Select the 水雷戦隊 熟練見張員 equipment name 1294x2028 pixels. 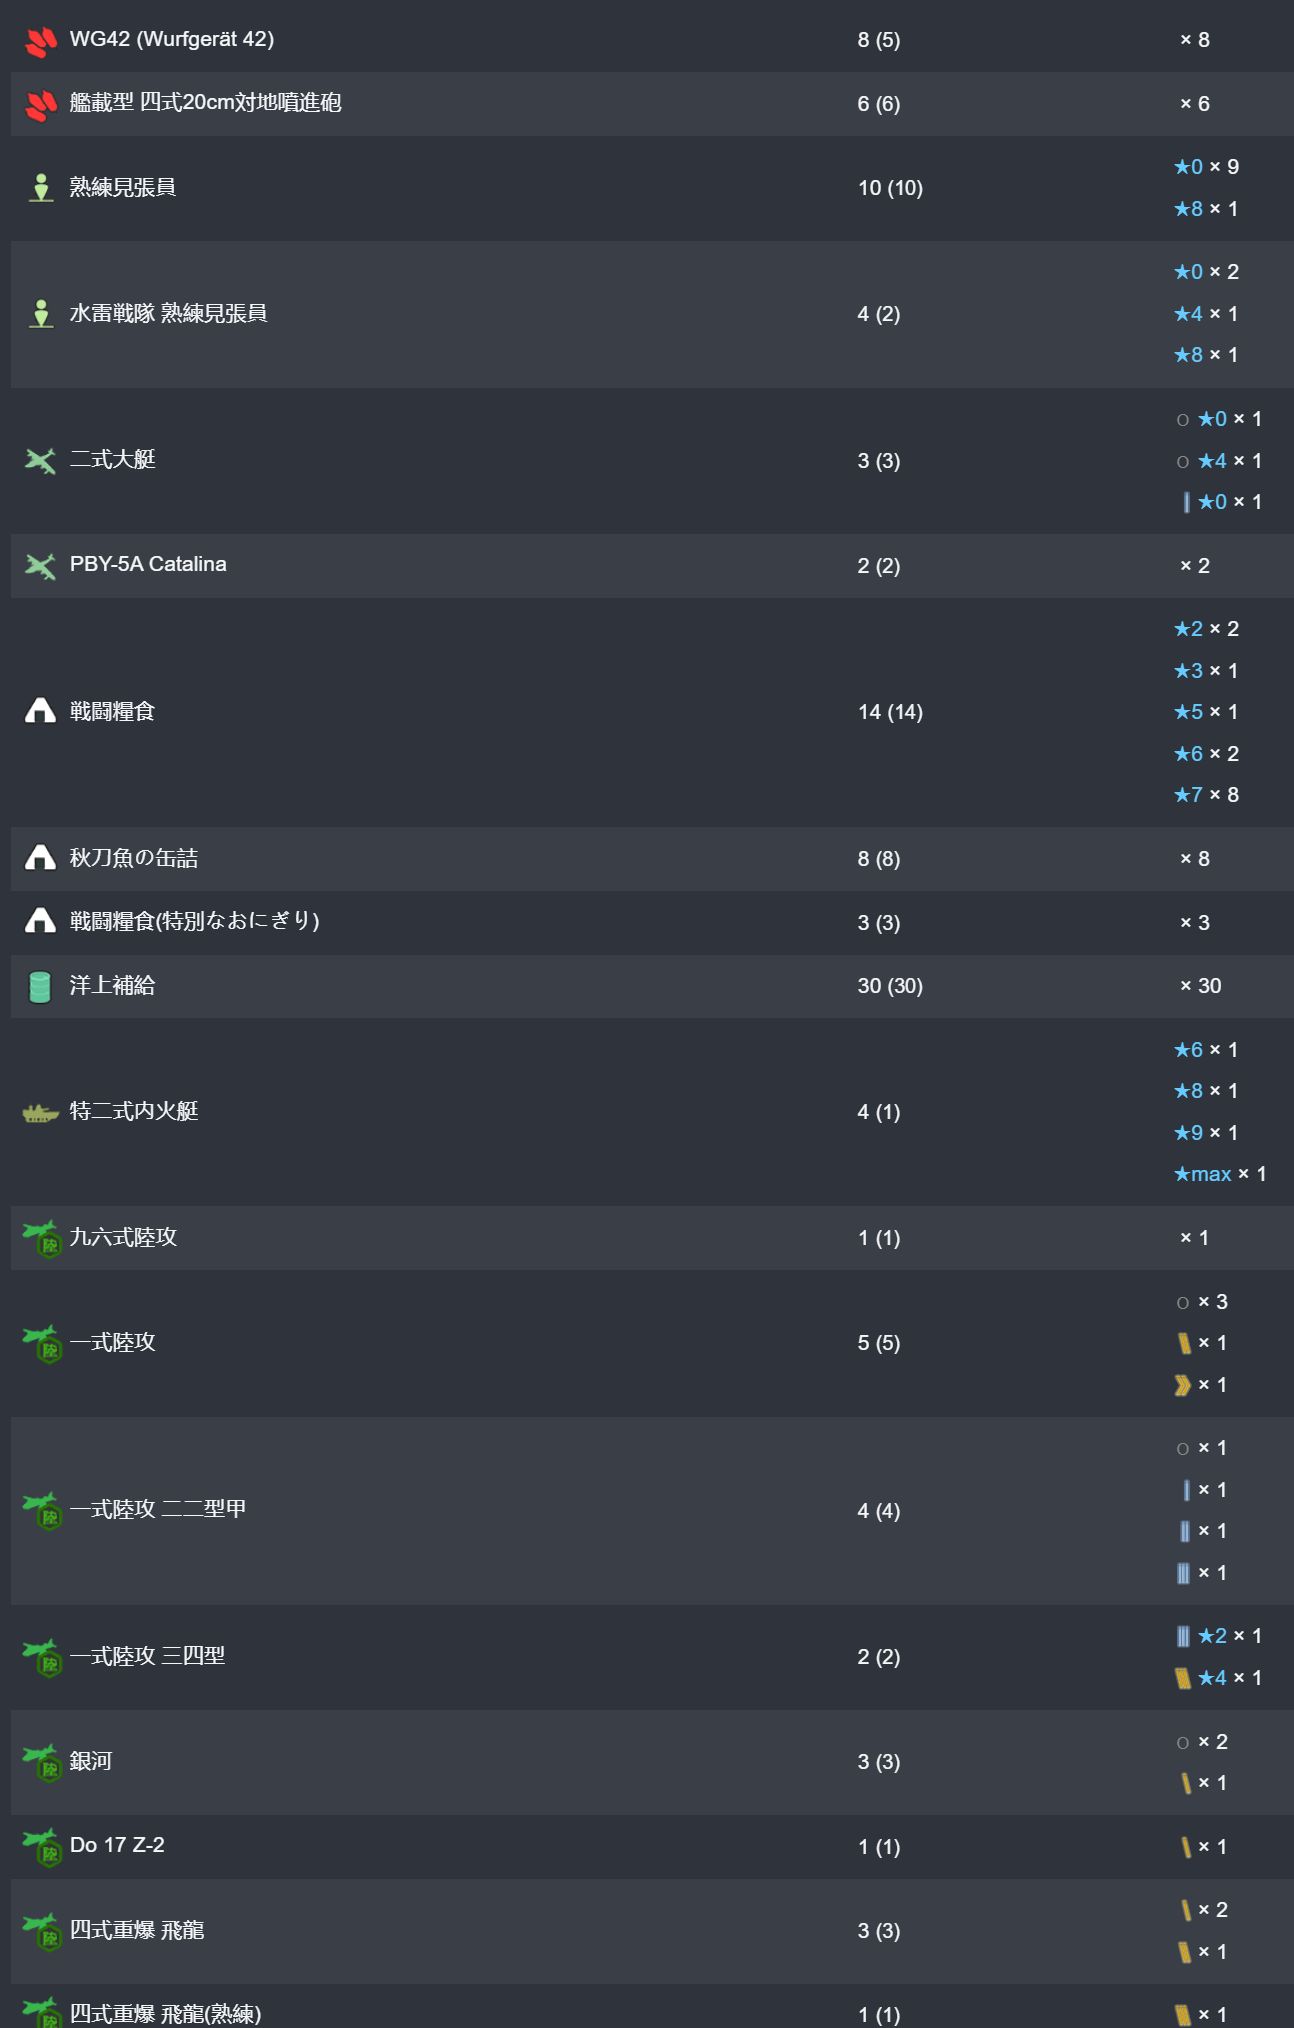click(168, 313)
